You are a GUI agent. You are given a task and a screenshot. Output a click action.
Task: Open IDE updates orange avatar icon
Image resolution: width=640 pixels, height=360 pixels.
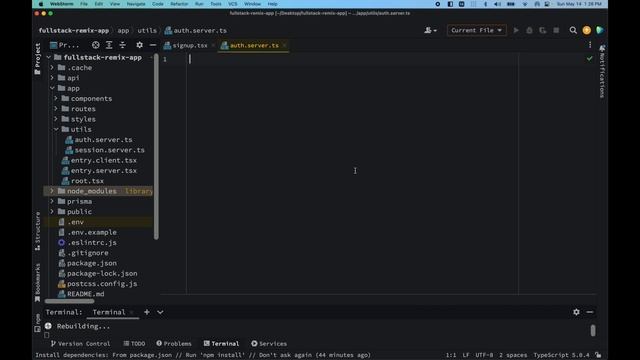(587, 30)
